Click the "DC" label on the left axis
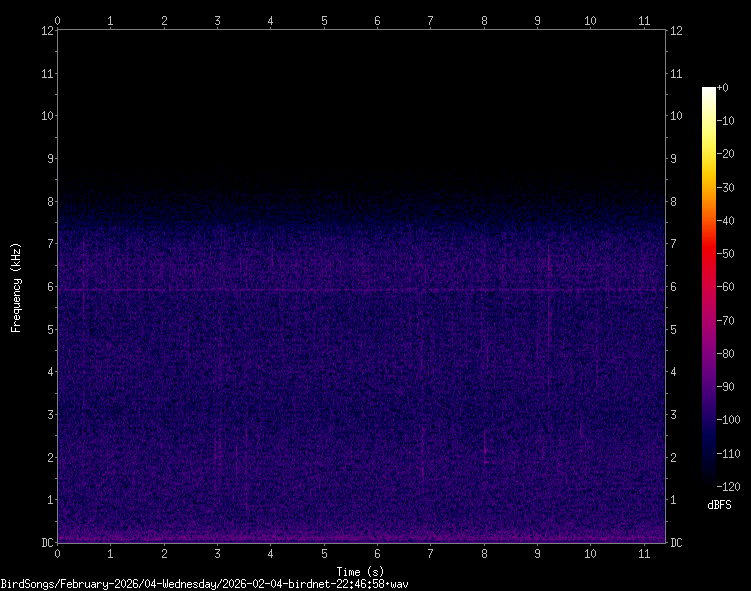The height and width of the screenshot is (591, 751). (x=46, y=543)
